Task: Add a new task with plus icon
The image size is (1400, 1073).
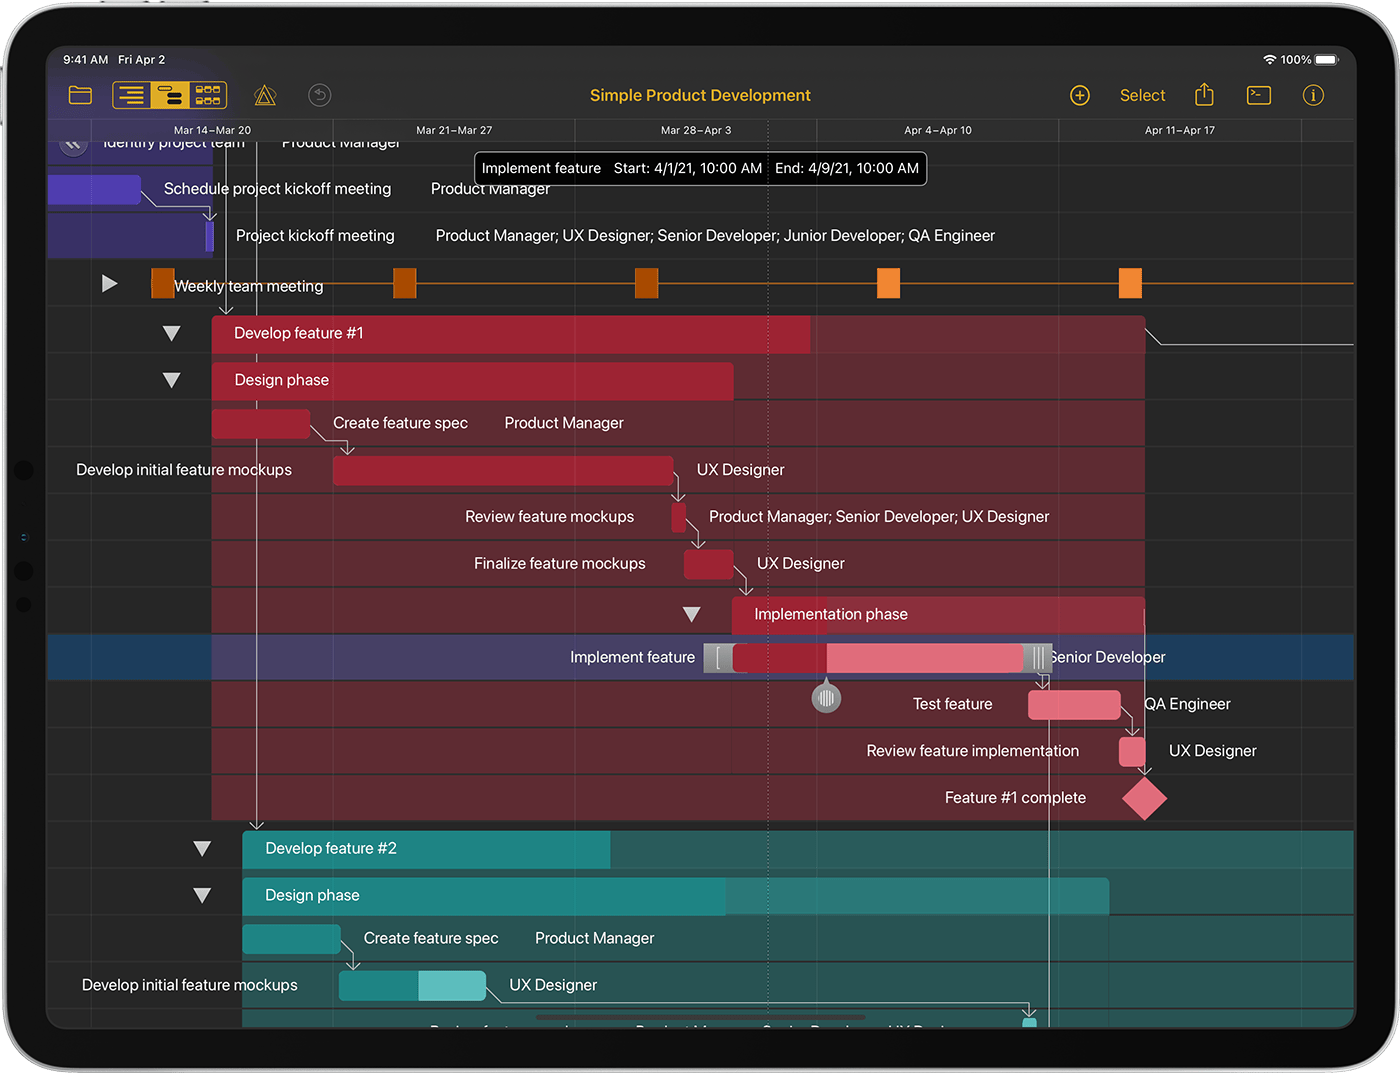Action: coord(1080,96)
